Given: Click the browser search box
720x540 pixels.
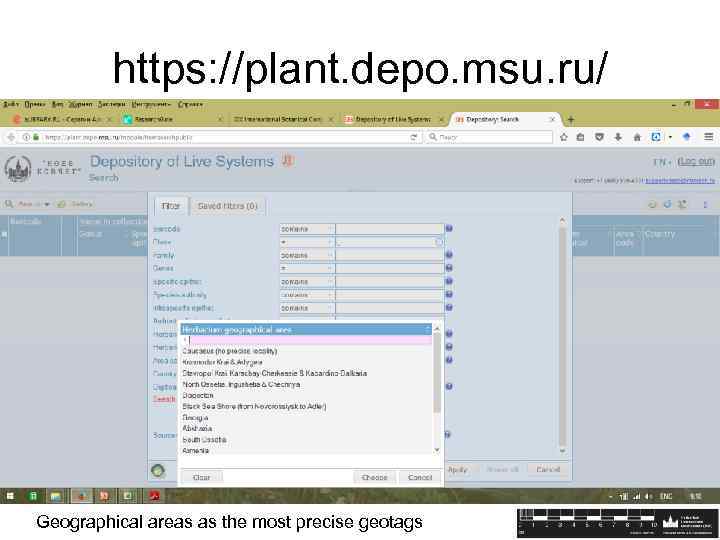Looking at the screenshot, I should (489, 137).
